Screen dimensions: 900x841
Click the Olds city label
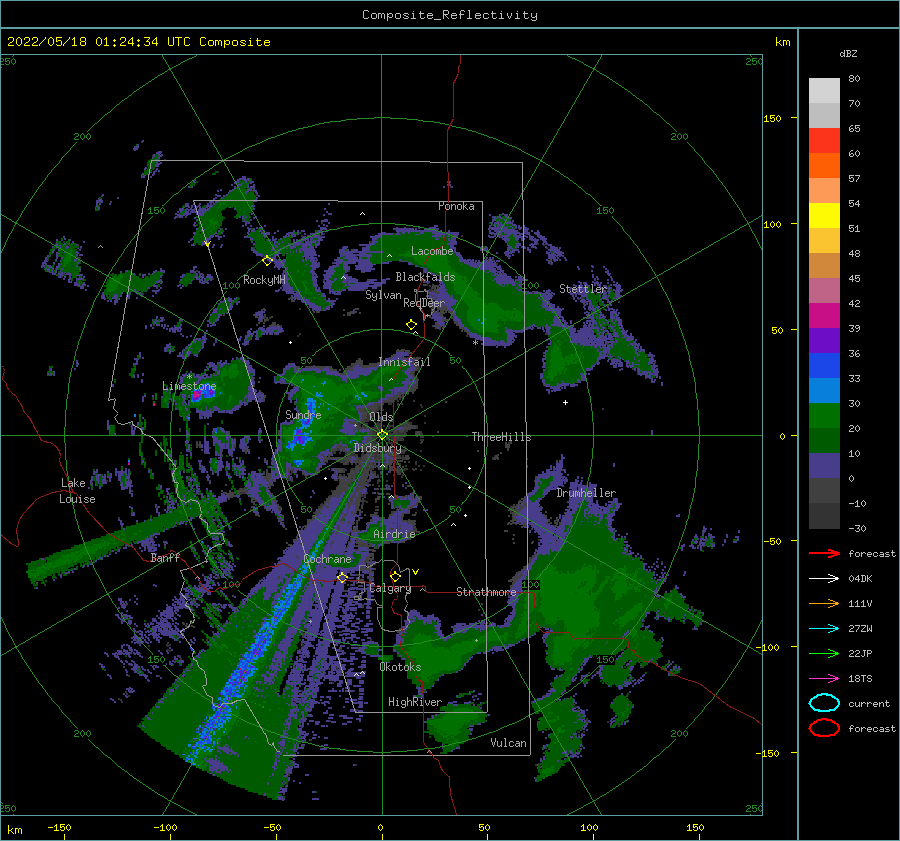click(x=381, y=417)
